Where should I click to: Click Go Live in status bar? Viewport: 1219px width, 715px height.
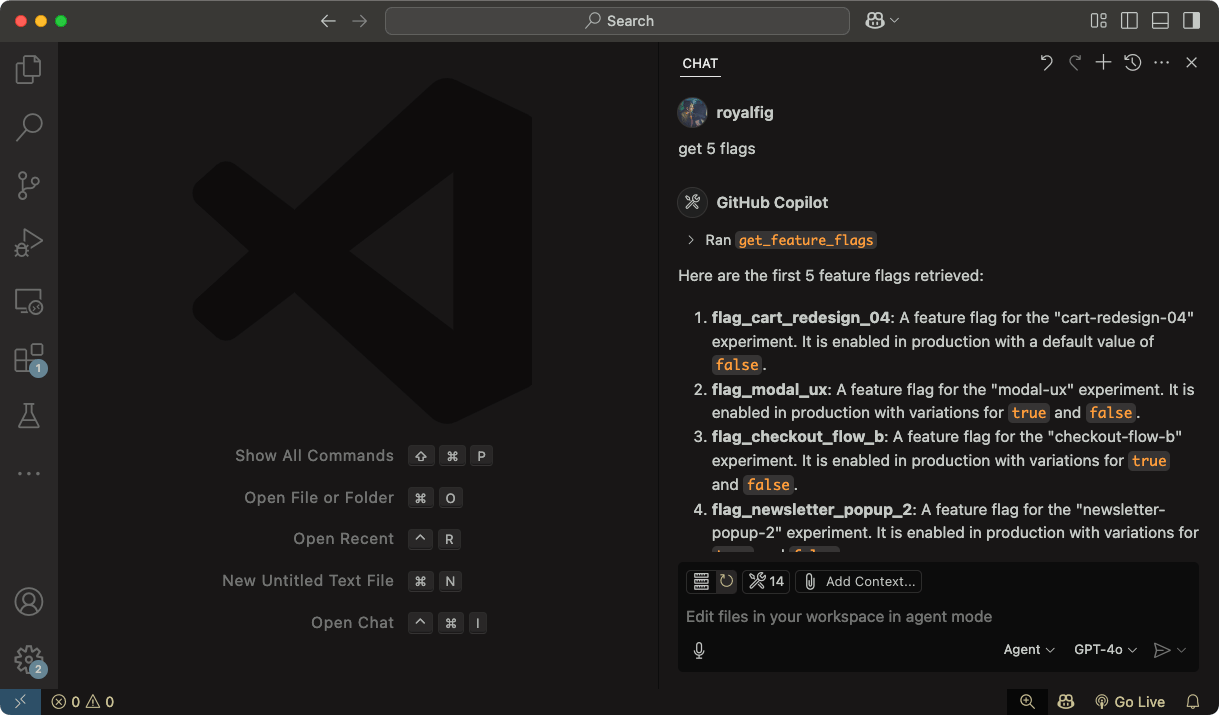click(1130, 702)
